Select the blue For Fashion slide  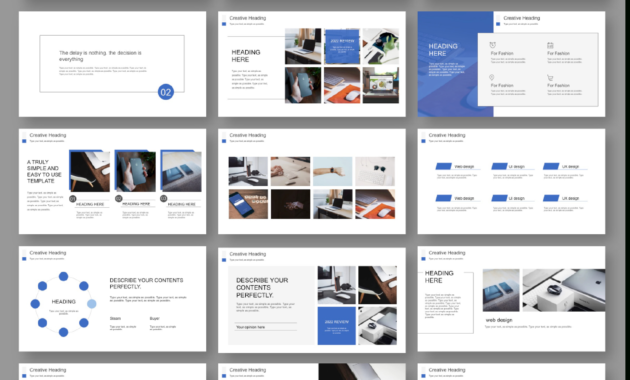click(511, 64)
